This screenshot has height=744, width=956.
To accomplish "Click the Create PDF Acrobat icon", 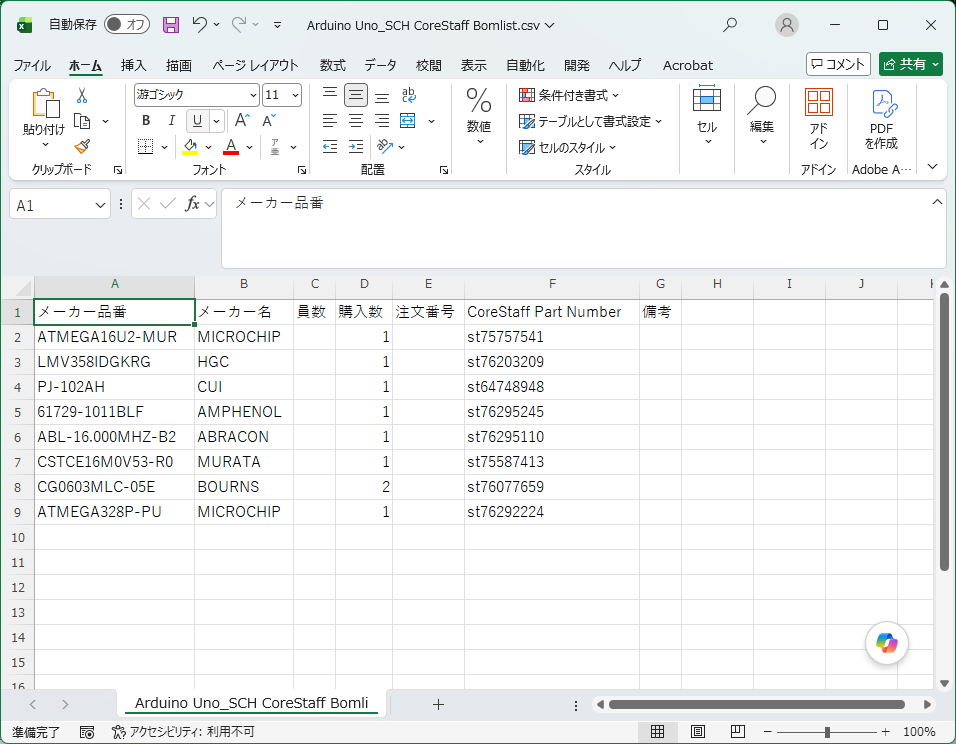I will [x=882, y=119].
